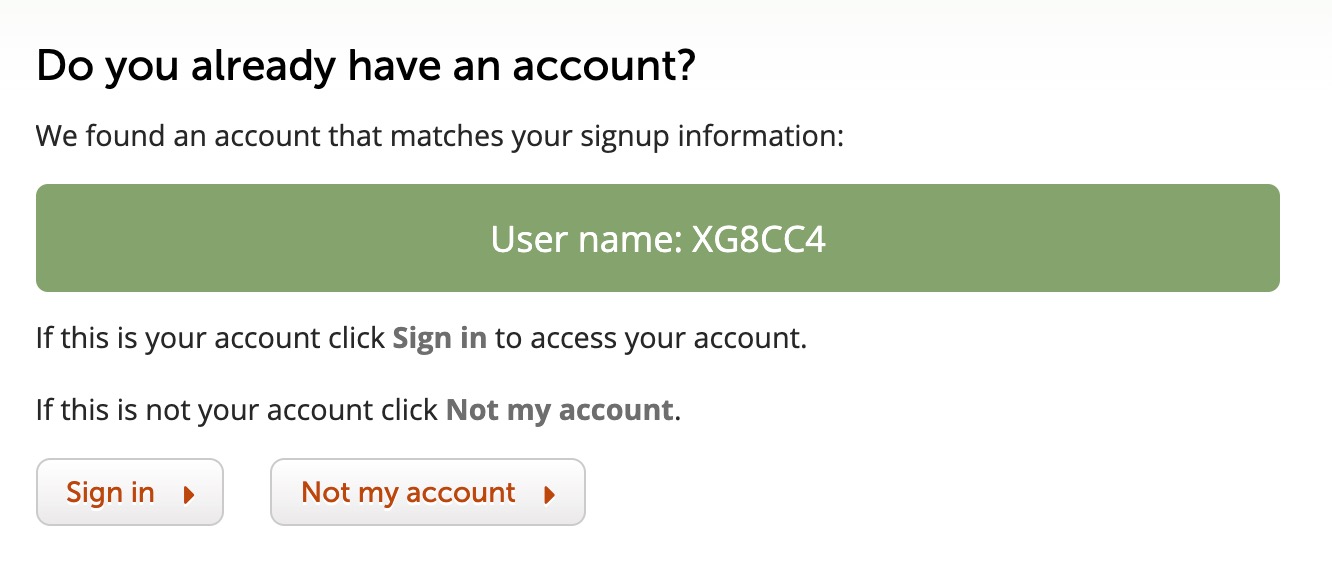The height and width of the screenshot is (586, 1332).
Task: Click the "Sign in" label on the button
Action: (110, 492)
